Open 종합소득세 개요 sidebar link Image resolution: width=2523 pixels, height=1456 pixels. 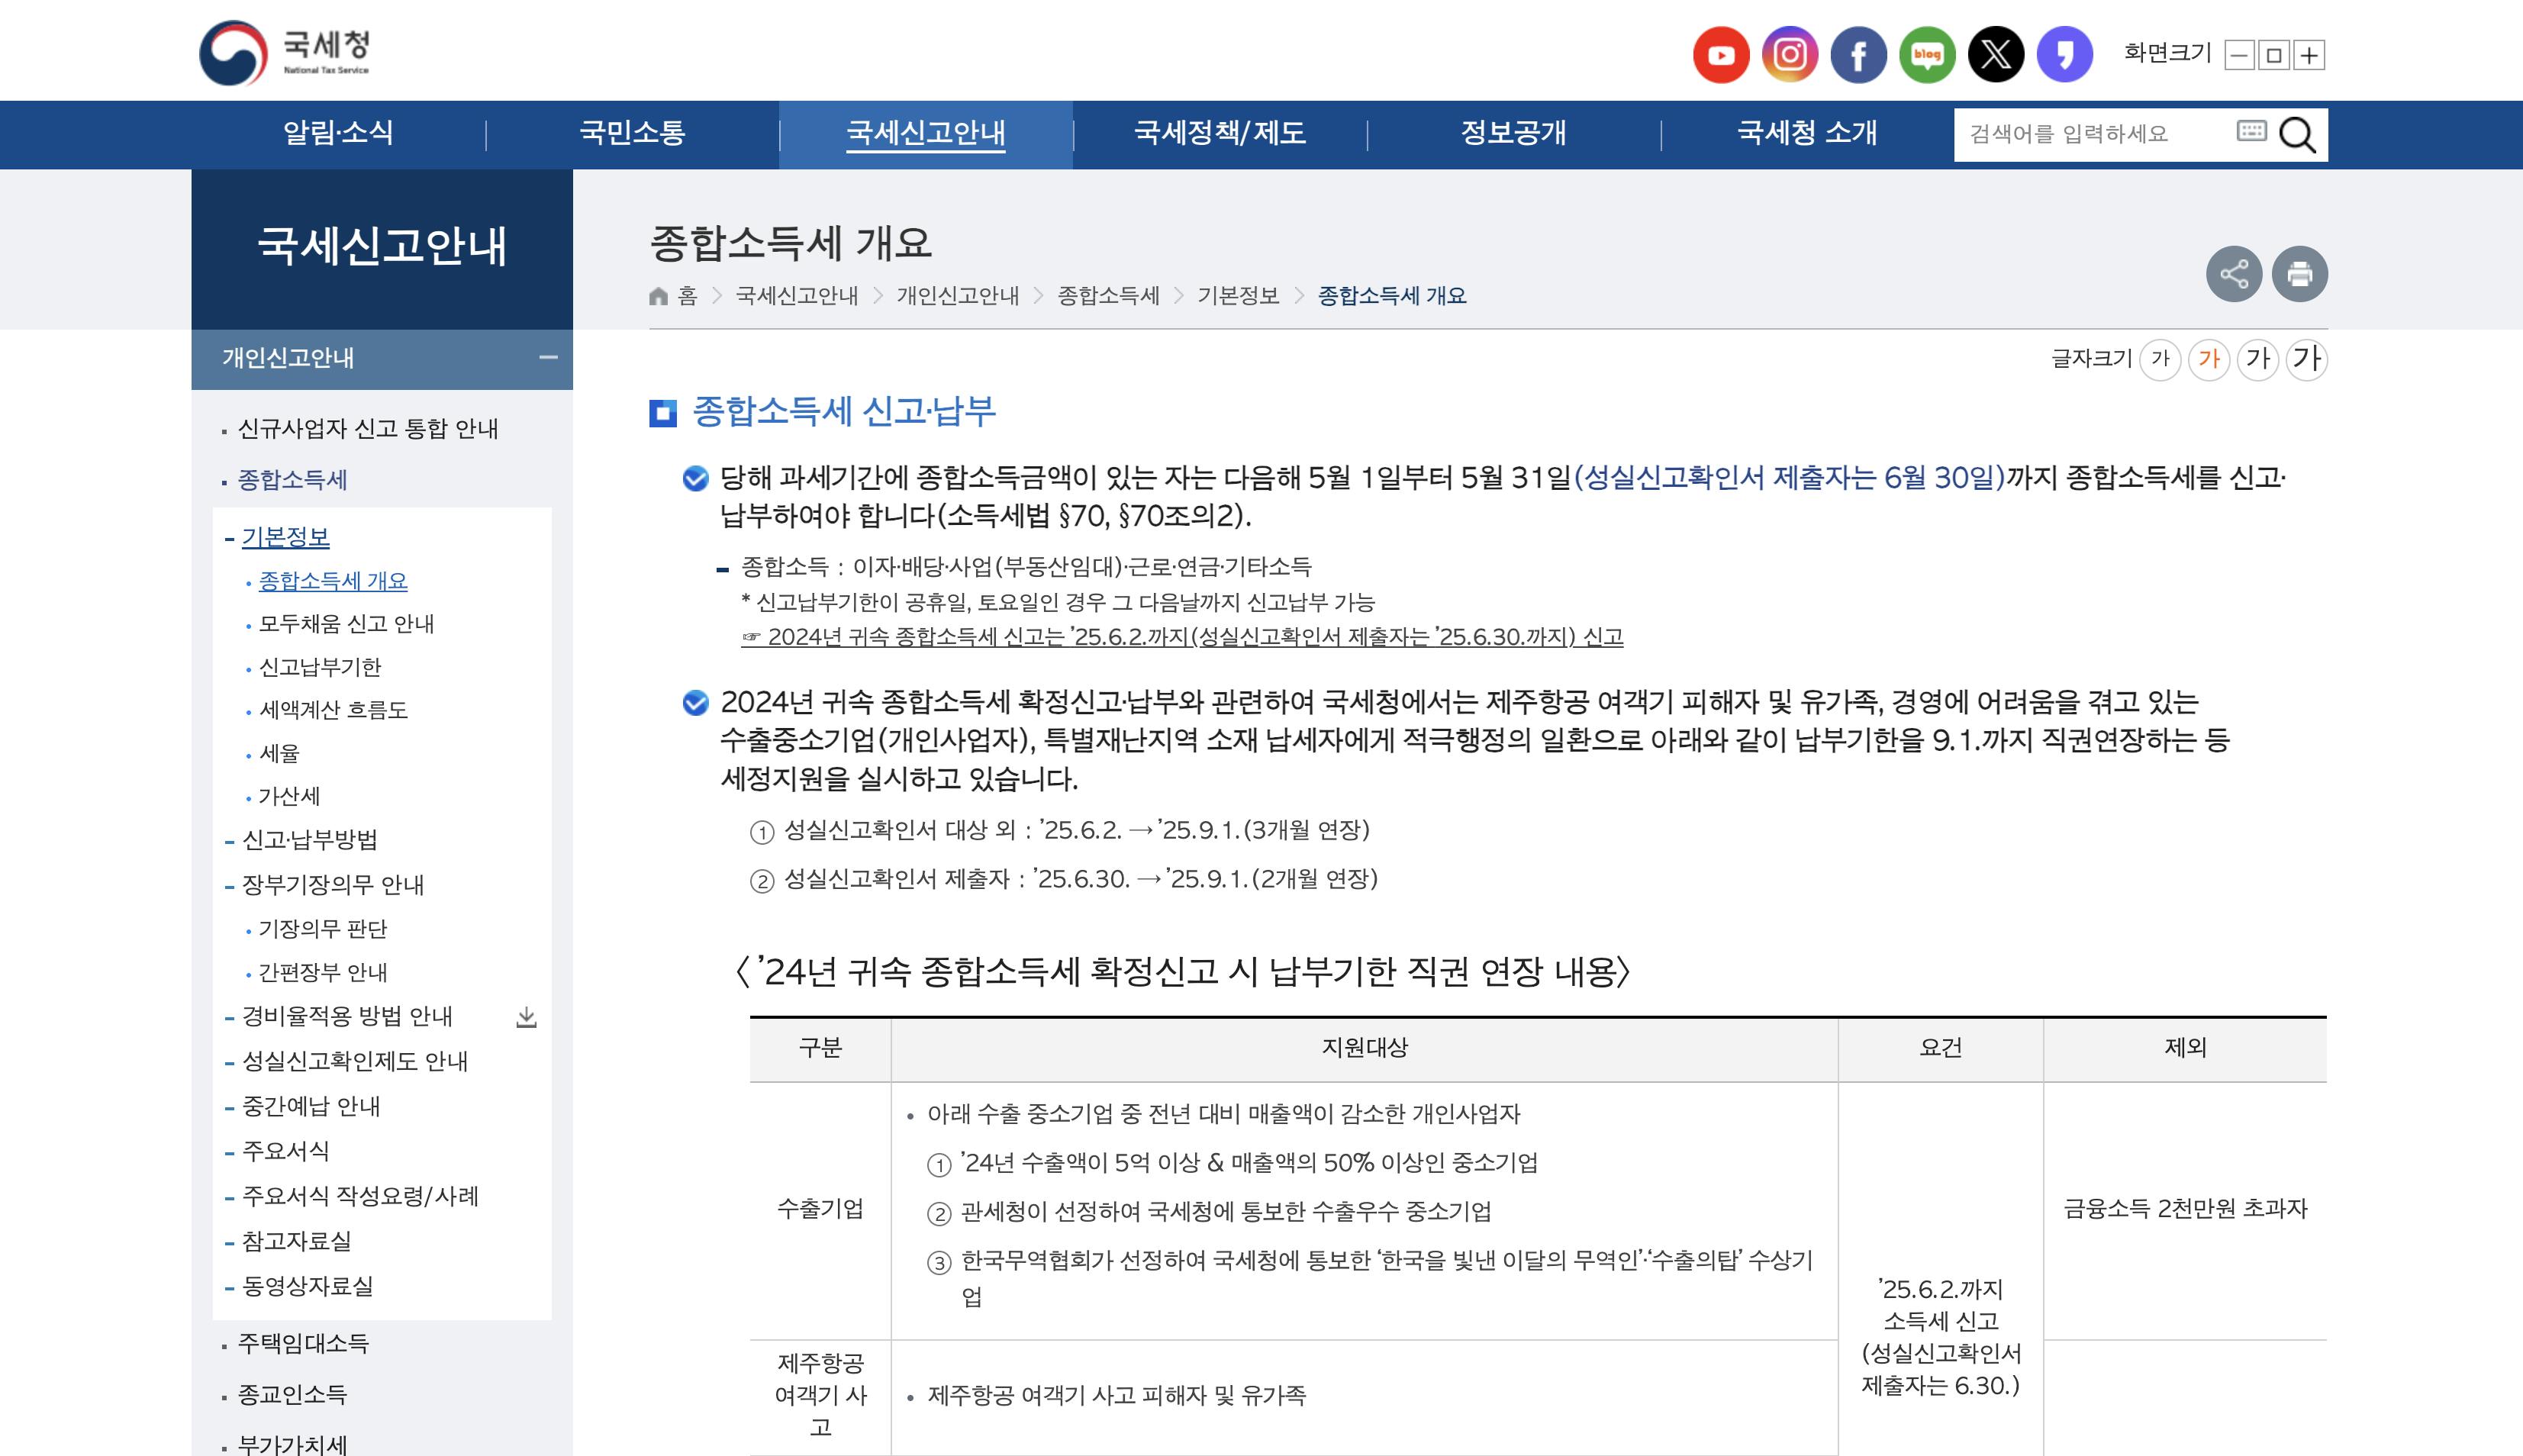[333, 581]
